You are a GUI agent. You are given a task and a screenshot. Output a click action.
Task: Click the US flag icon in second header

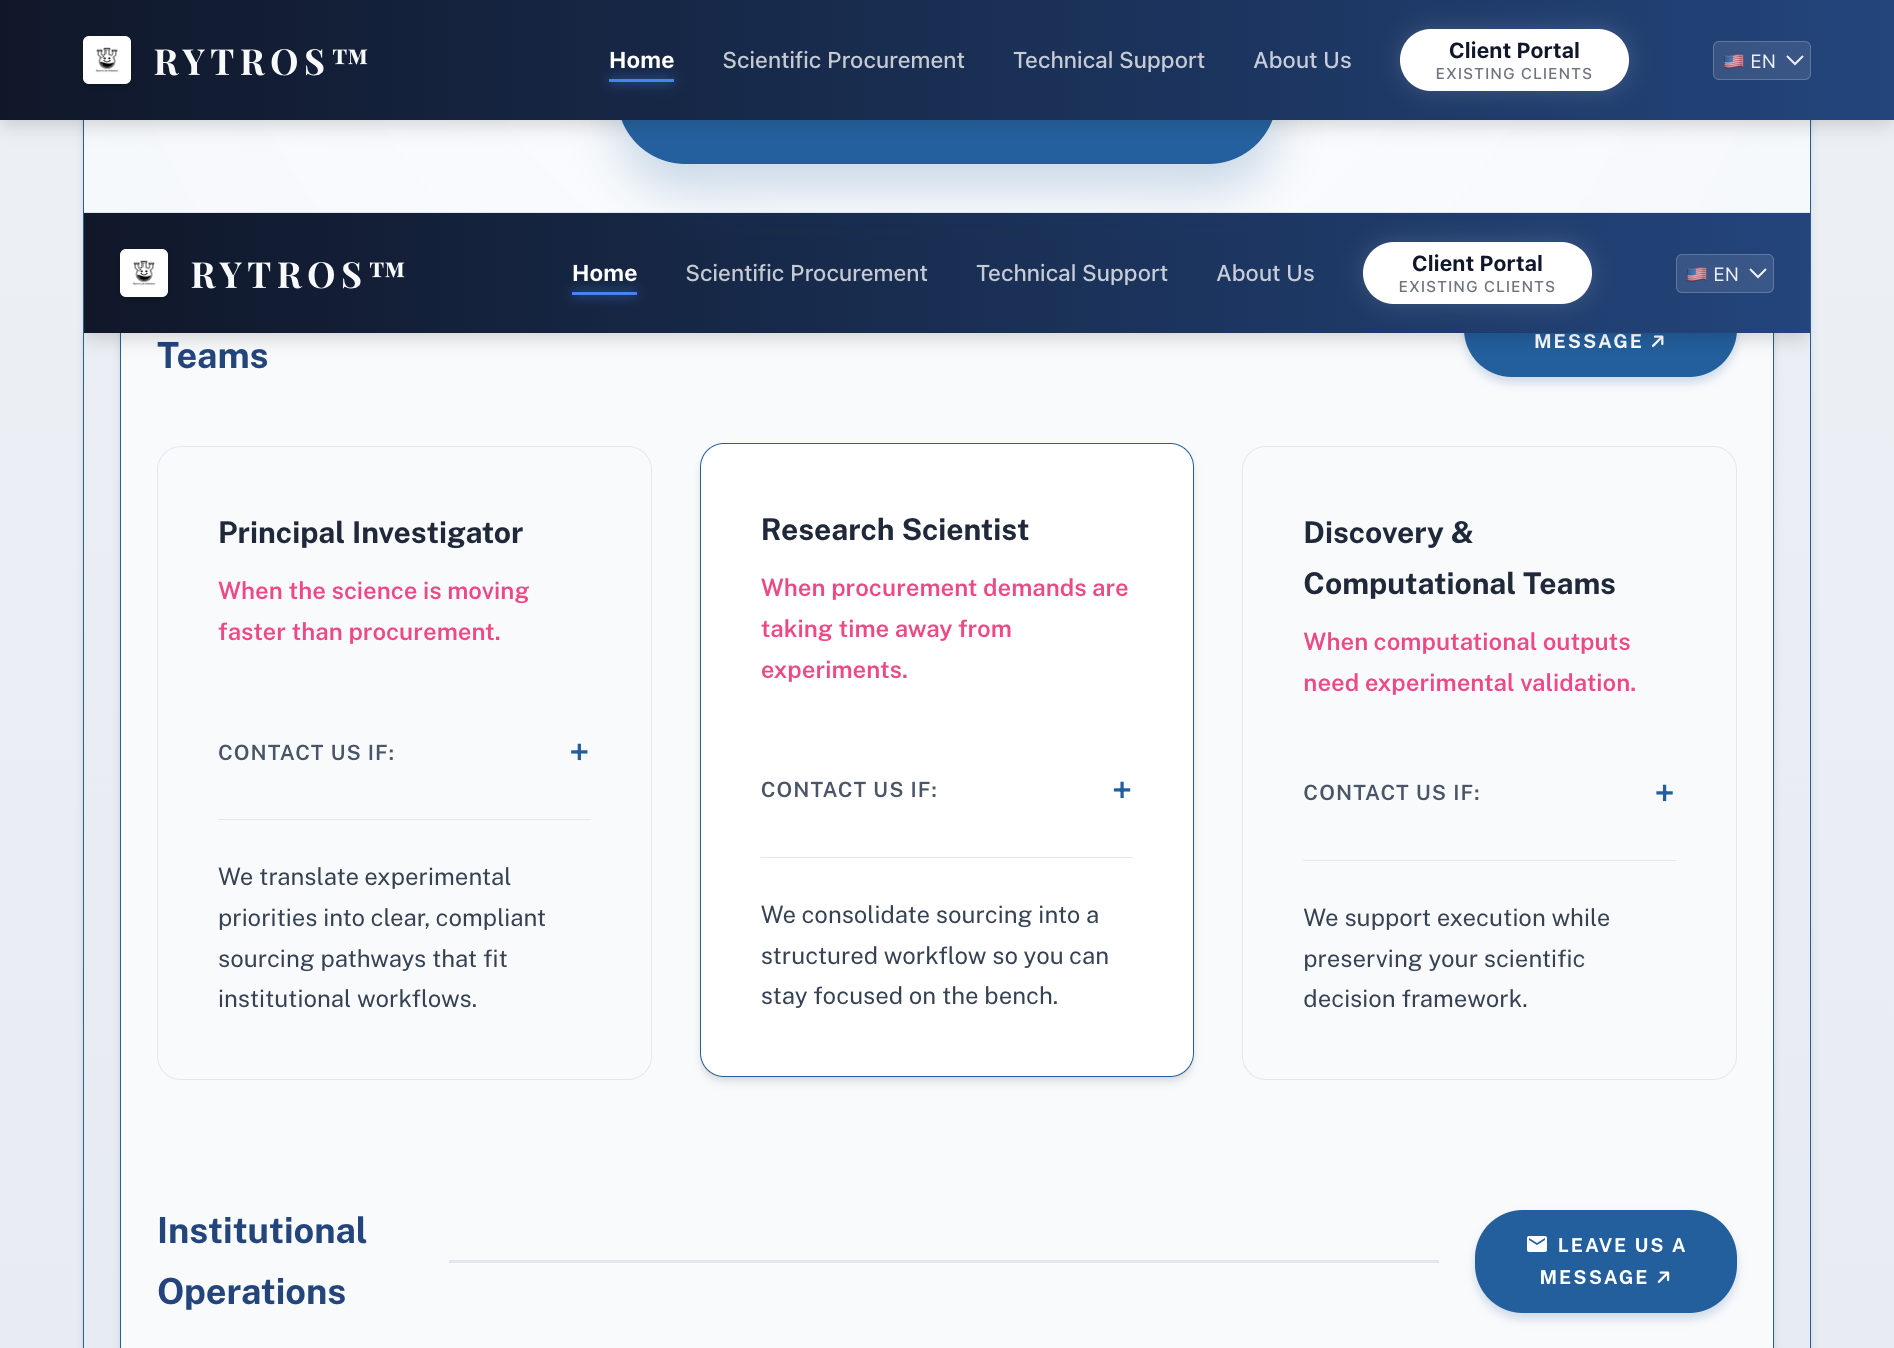tap(1697, 274)
